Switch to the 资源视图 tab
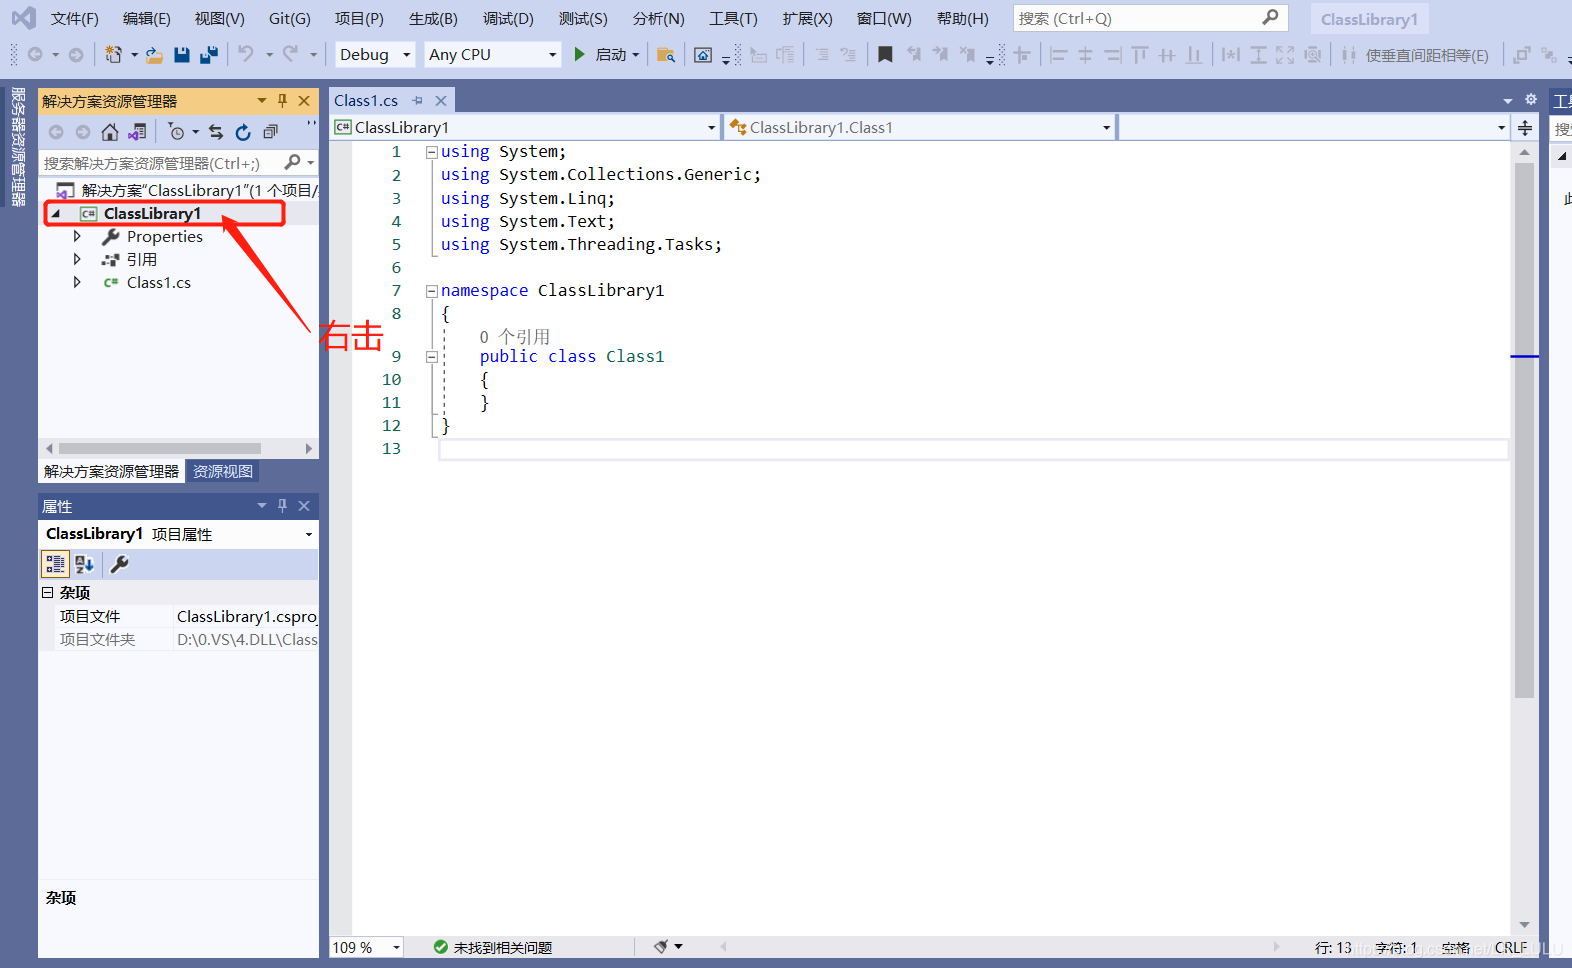Image resolution: width=1572 pixels, height=968 pixels. tap(223, 471)
